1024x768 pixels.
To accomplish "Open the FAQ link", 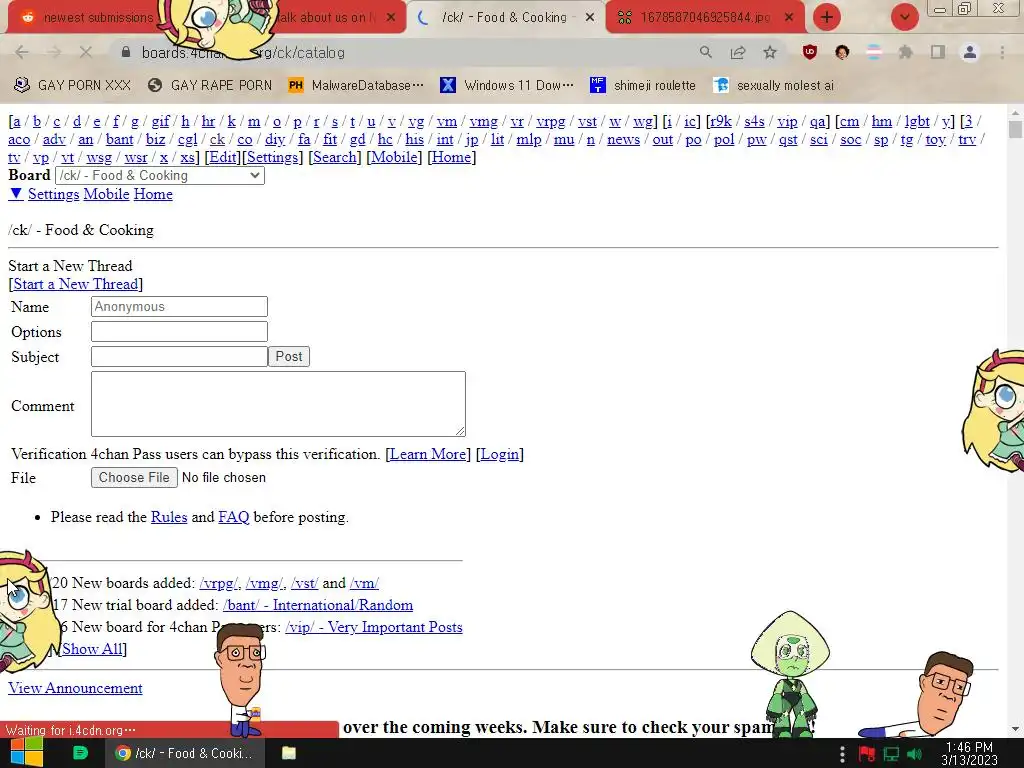I will [x=234, y=517].
